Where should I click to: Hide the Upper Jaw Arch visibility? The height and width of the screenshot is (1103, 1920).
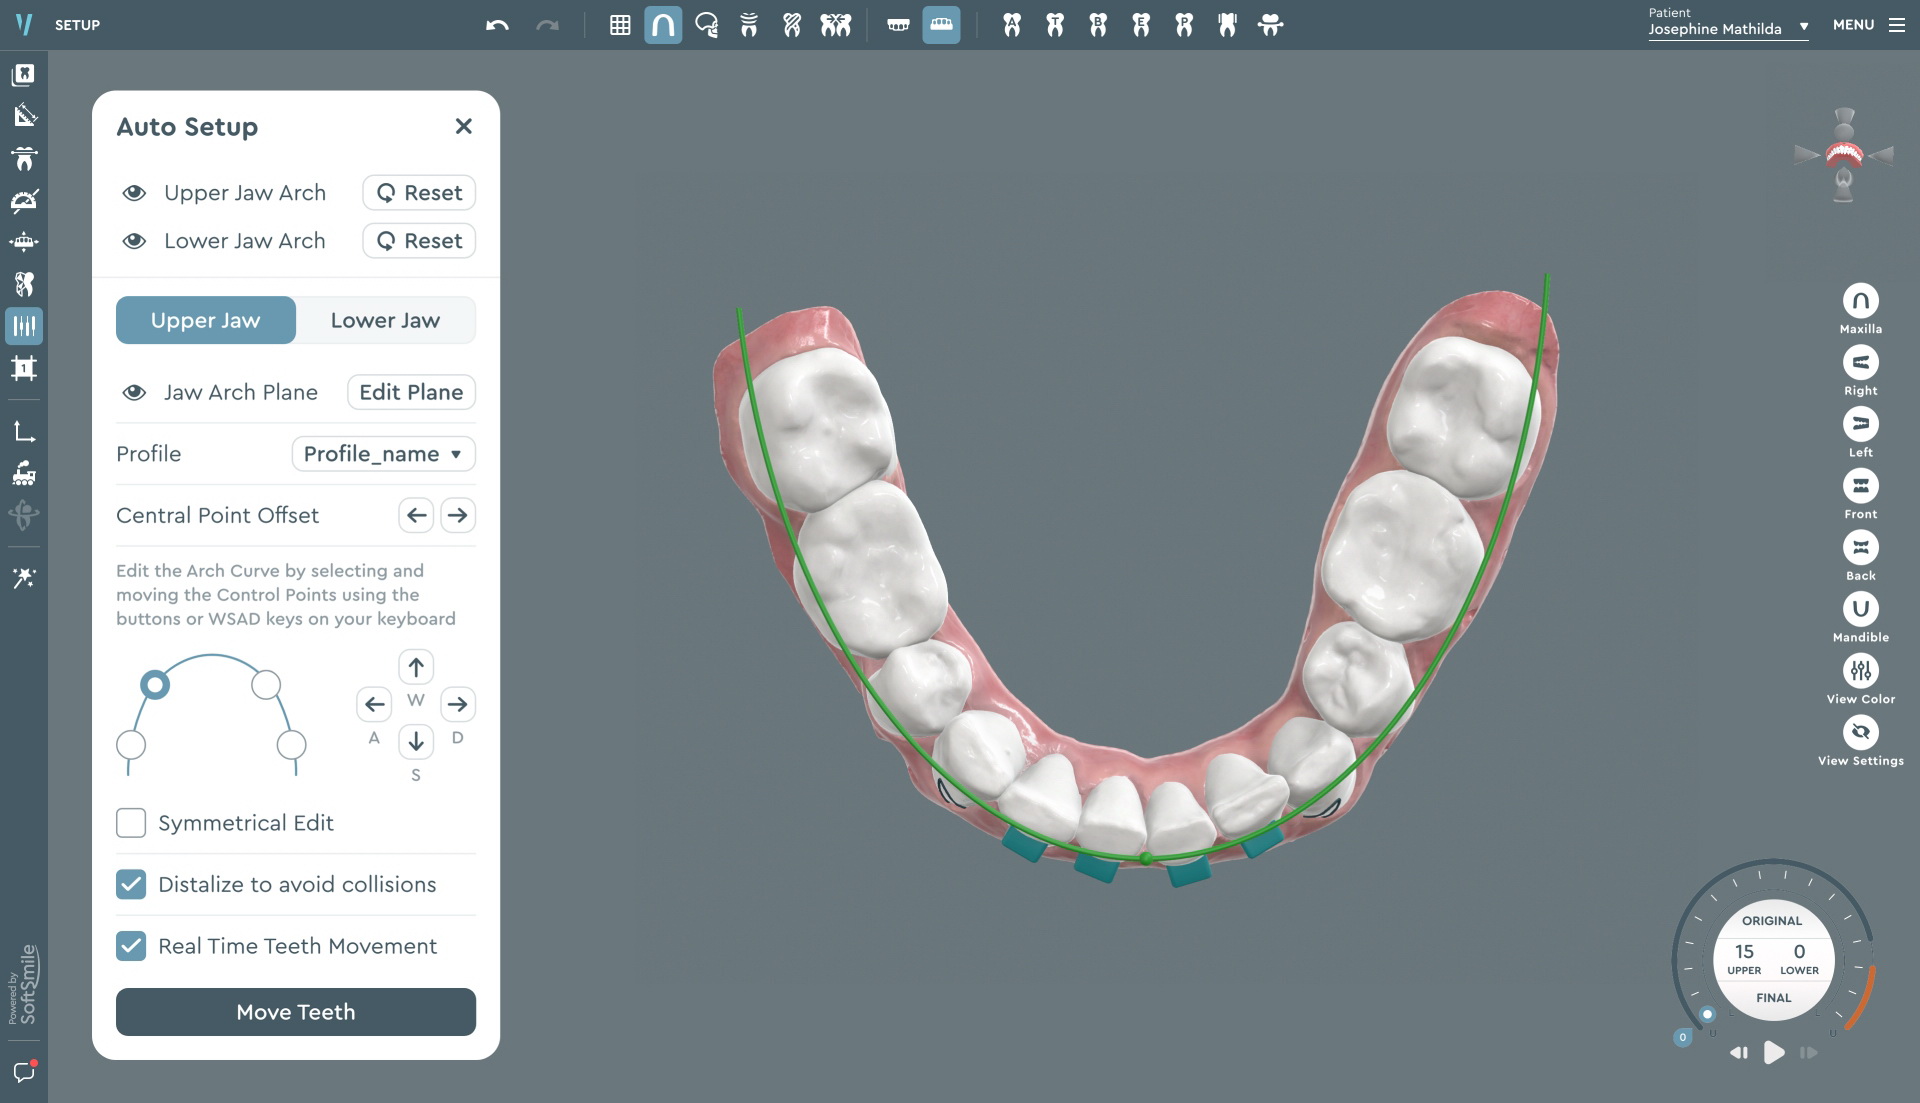134,193
